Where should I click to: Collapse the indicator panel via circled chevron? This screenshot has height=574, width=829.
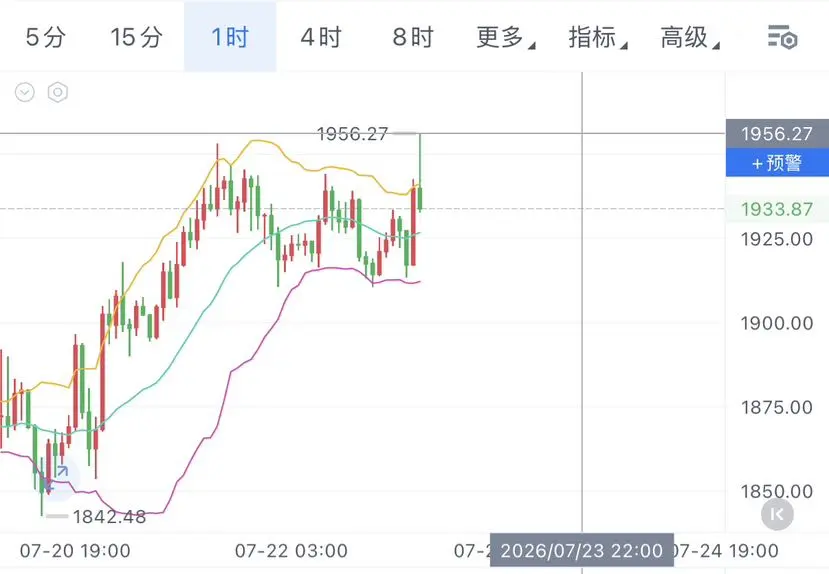pyautogui.click(x=25, y=92)
